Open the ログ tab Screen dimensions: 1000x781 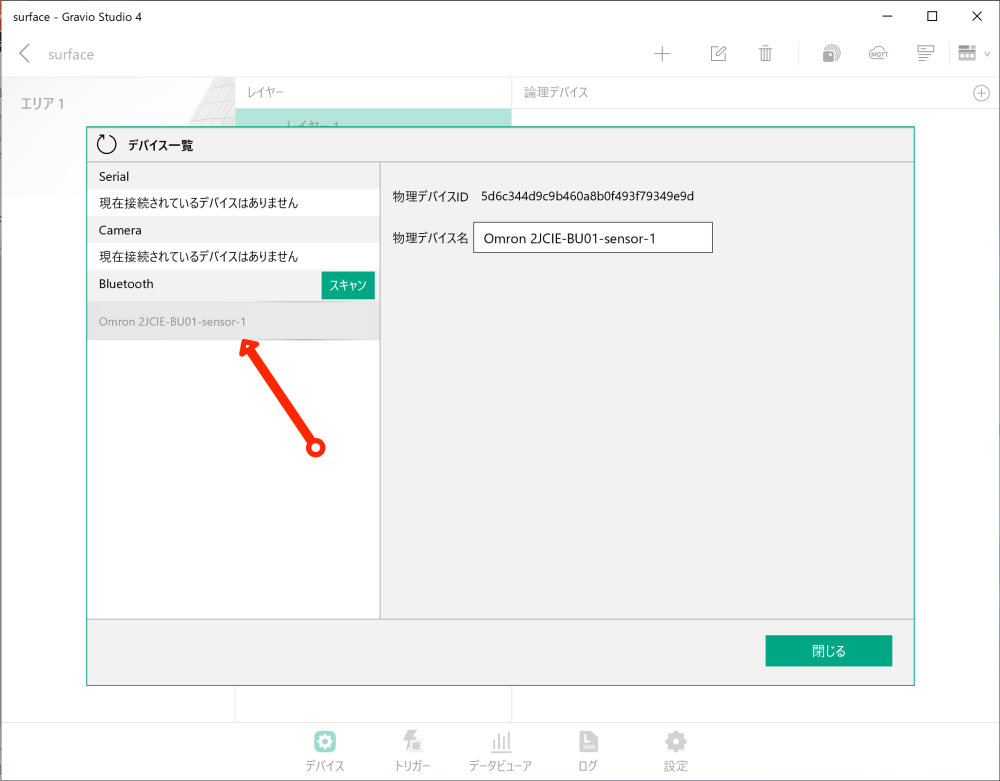588,751
